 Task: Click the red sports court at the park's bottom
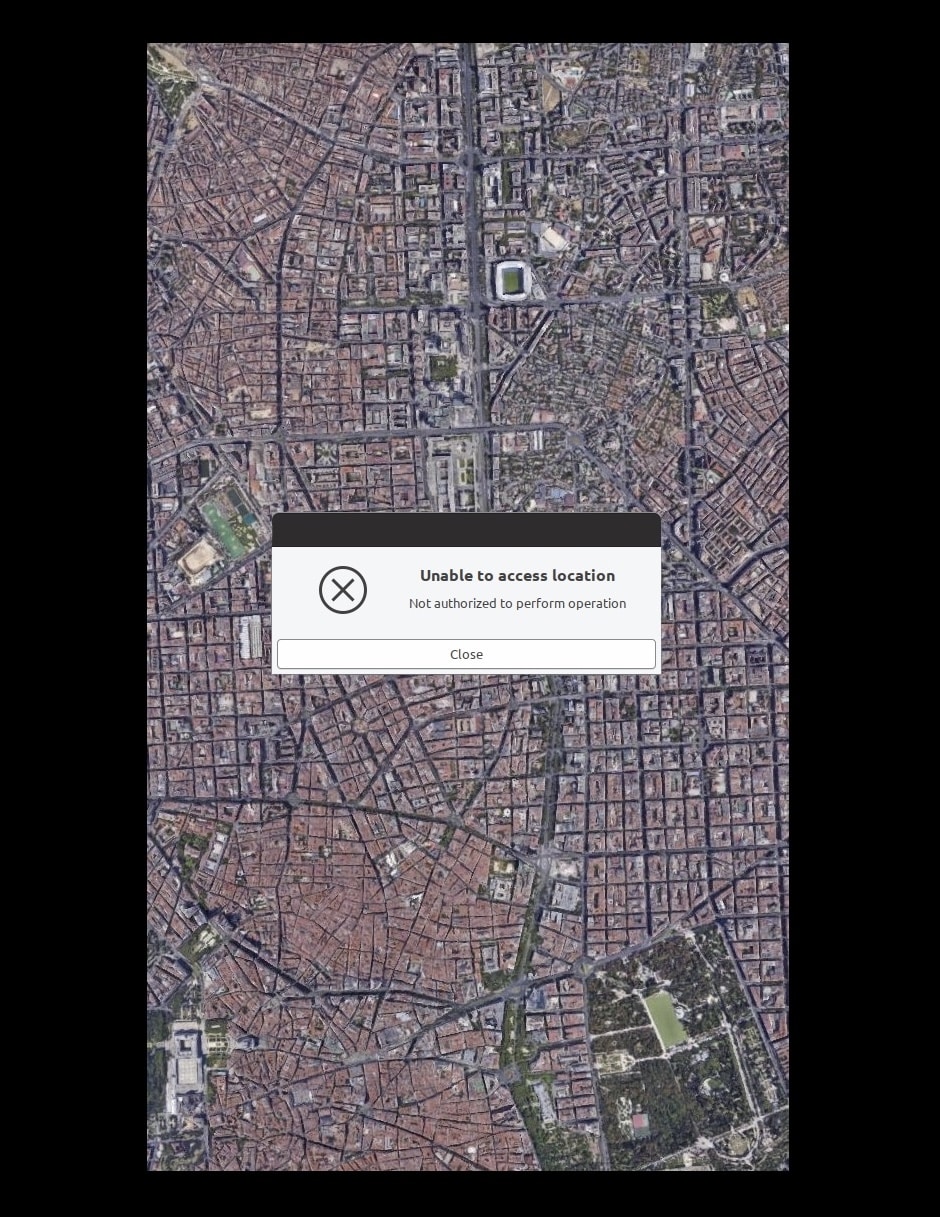pyautogui.click(x=639, y=1121)
